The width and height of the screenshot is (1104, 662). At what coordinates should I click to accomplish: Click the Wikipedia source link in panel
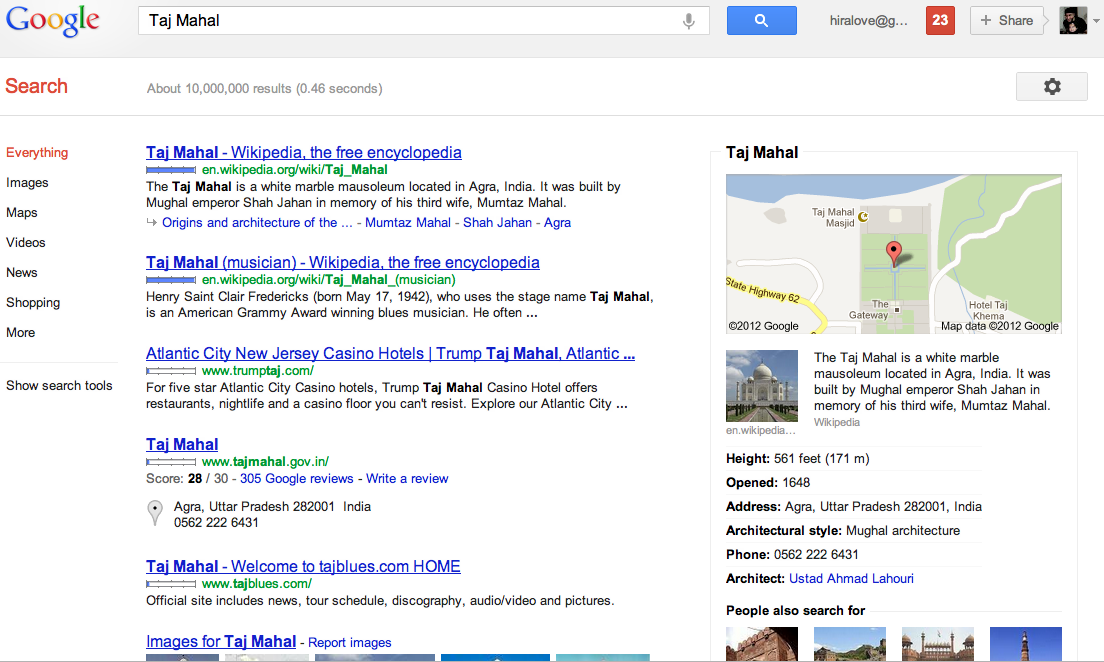836,423
